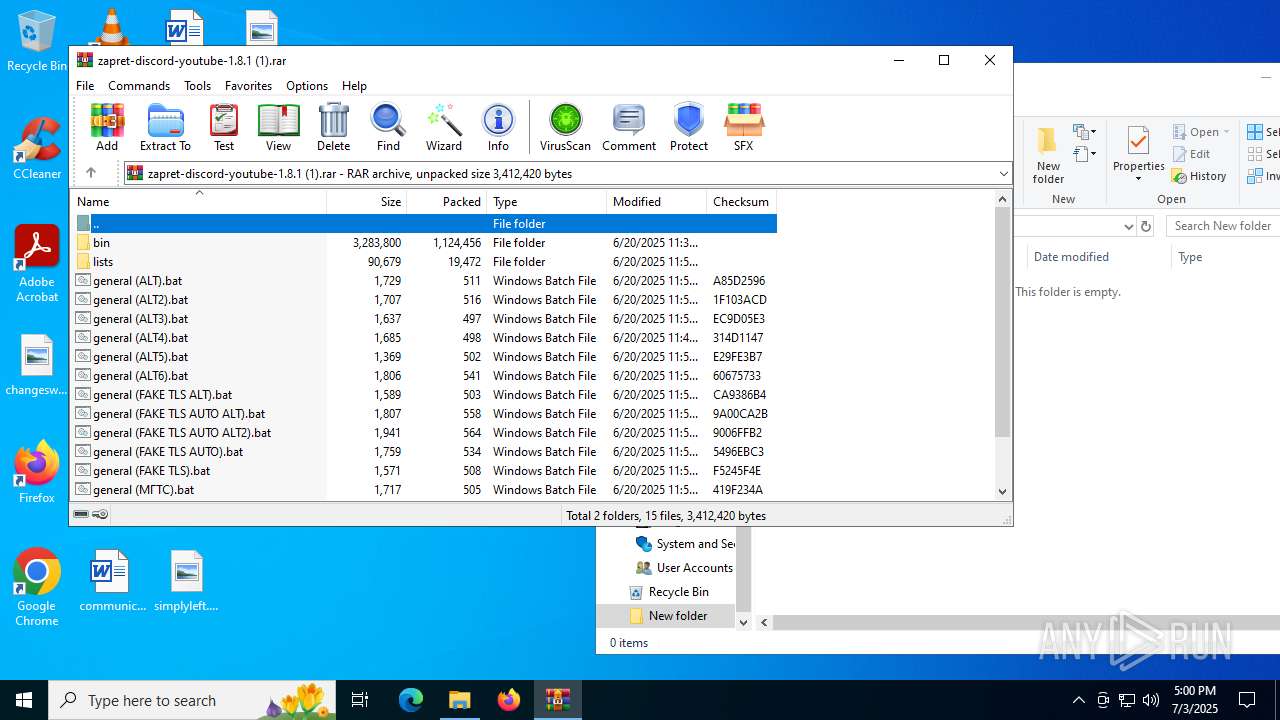Image resolution: width=1280 pixels, height=720 pixels.
Task: Launch the Wizard wand icon
Action: 444,127
